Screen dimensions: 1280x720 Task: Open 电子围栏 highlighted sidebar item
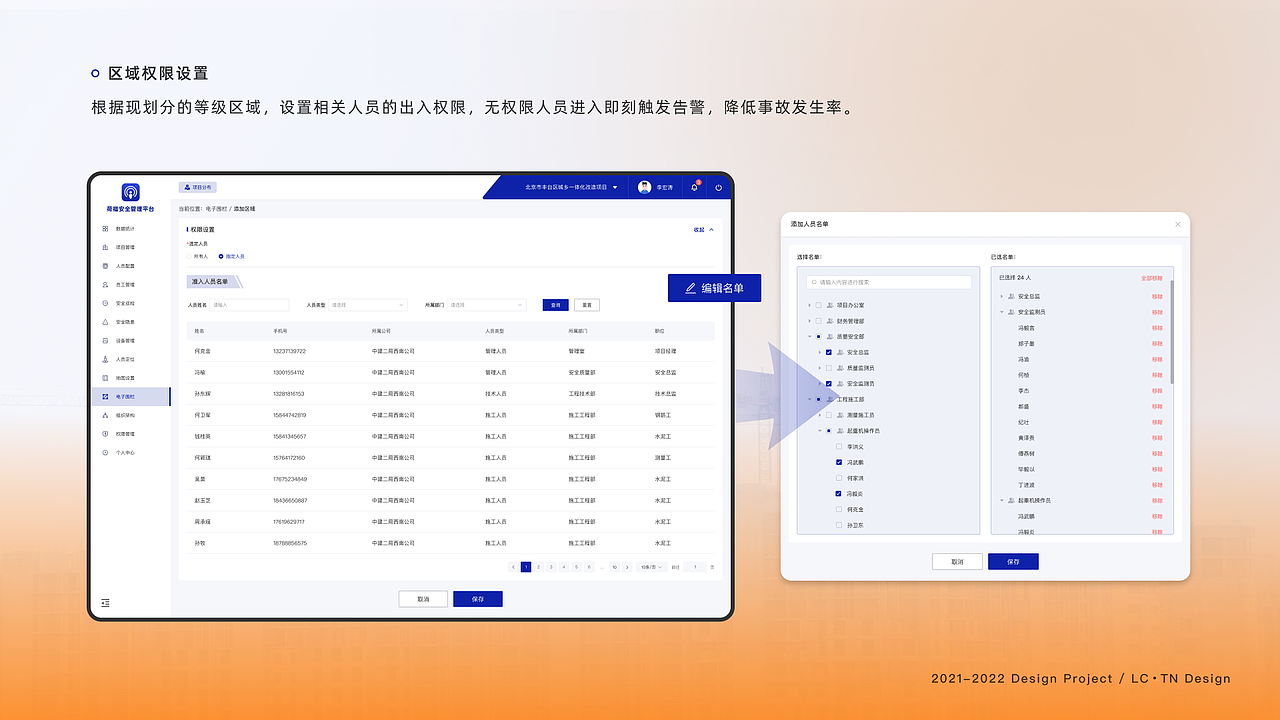click(x=130, y=397)
